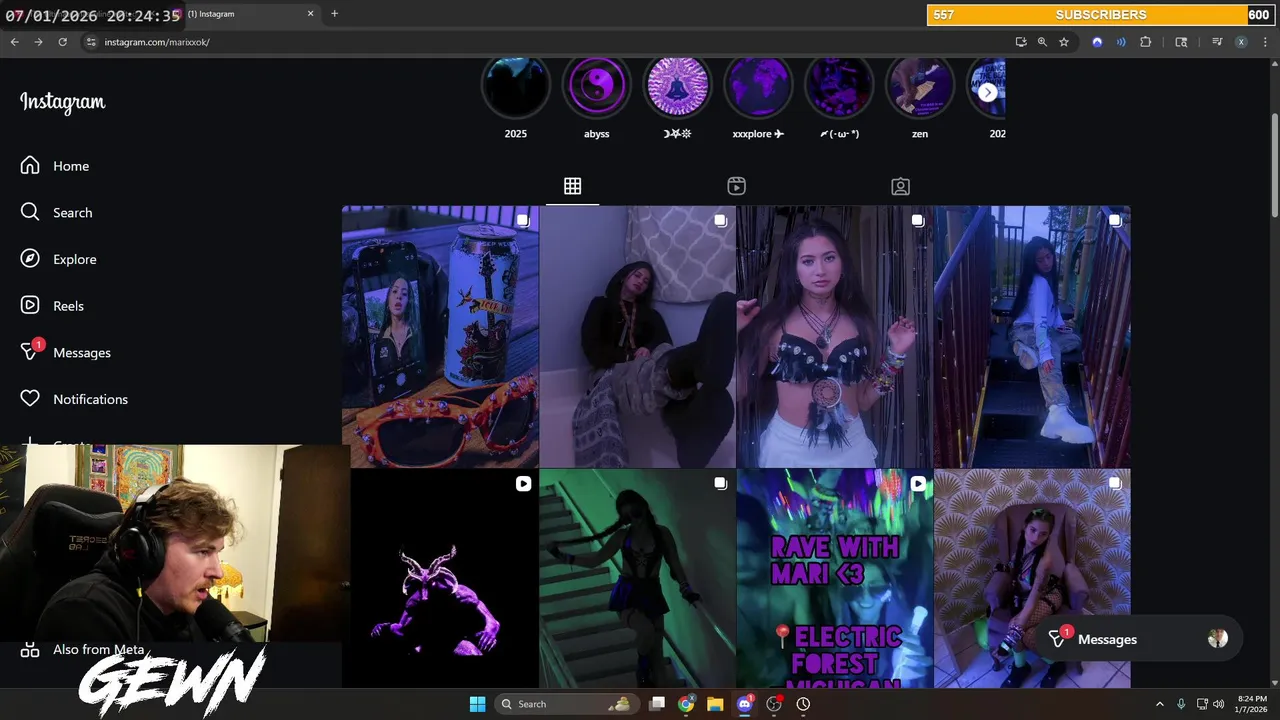Viewport: 1280px width, 720px height.
Task: Open the 'RAVE WITH MARI' reel
Action: (835, 579)
